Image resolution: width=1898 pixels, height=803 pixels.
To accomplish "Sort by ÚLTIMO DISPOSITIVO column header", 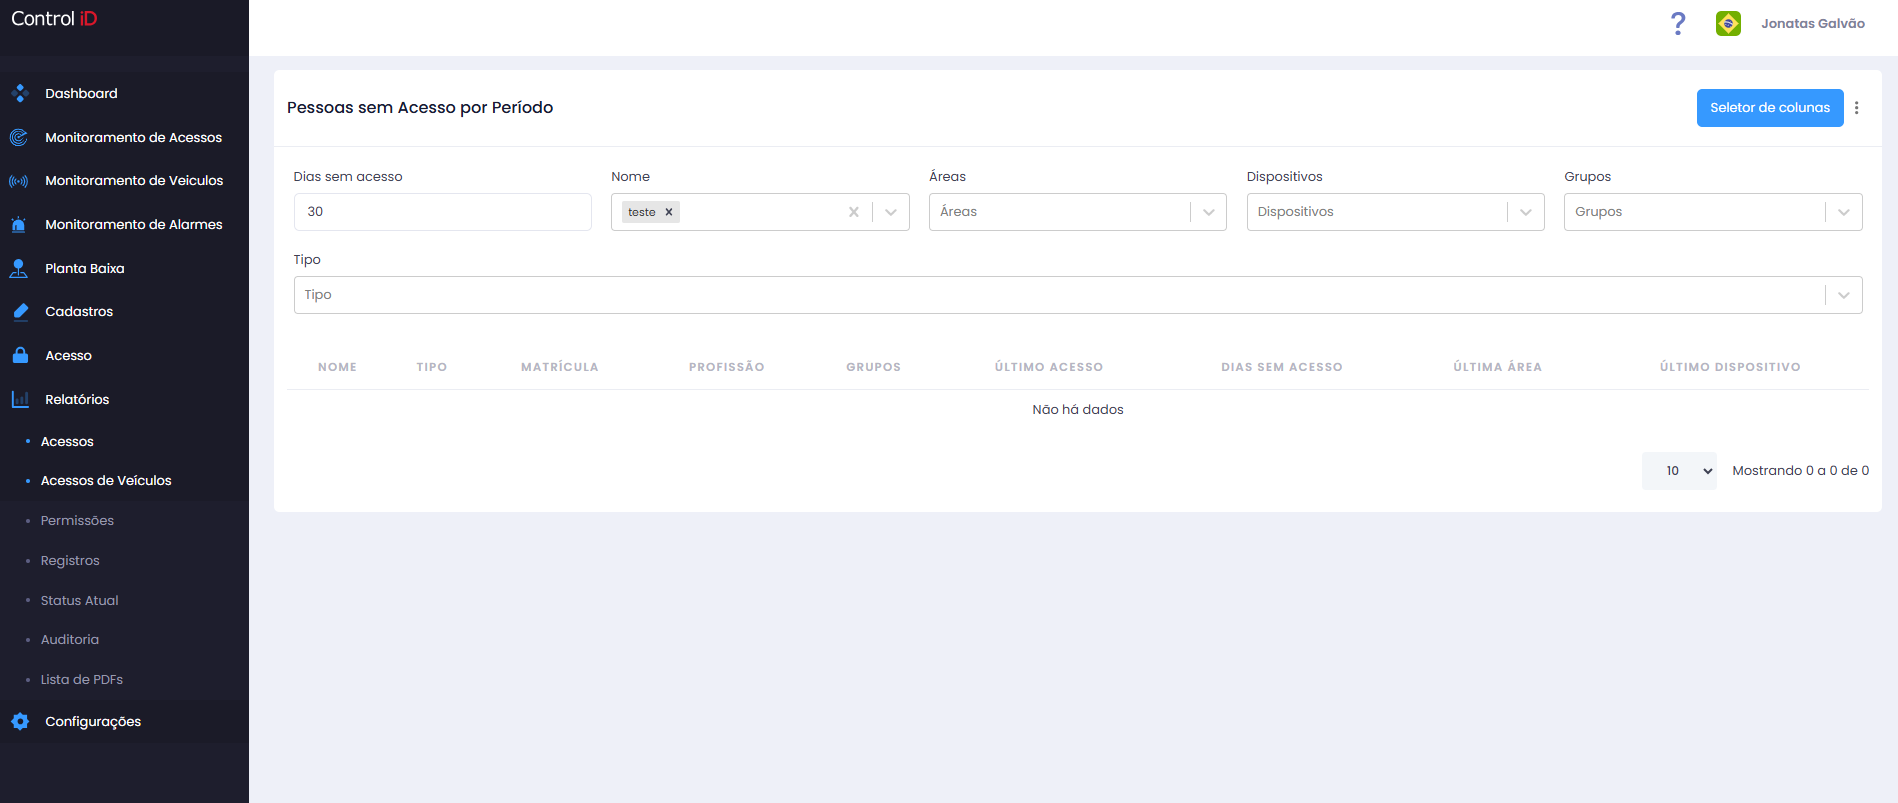I will [x=1730, y=367].
